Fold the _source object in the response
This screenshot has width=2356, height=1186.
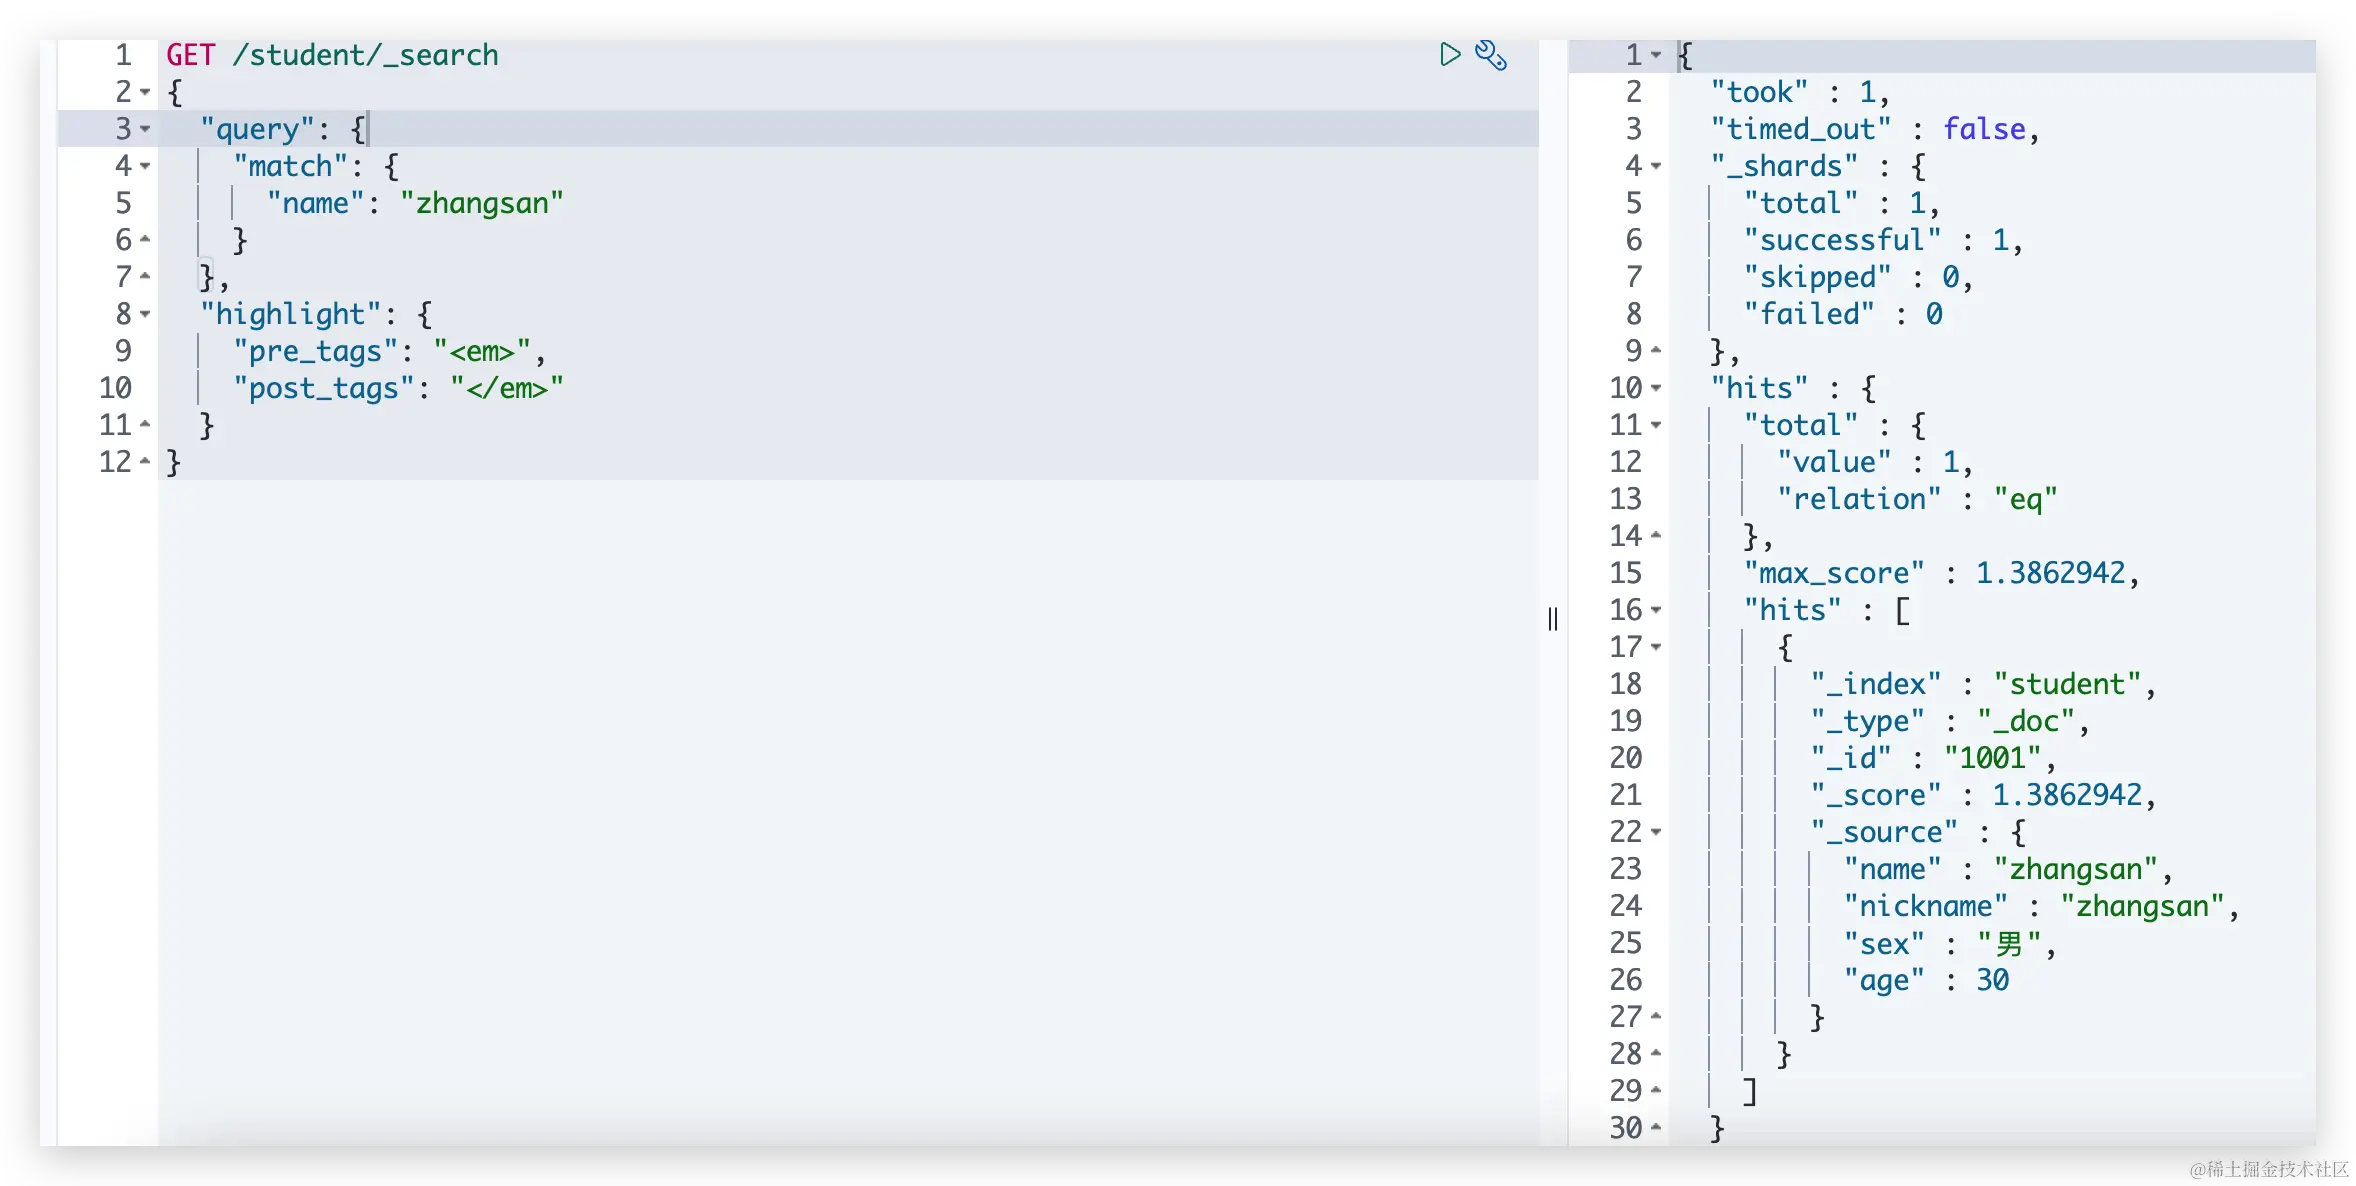tap(1656, 832)
